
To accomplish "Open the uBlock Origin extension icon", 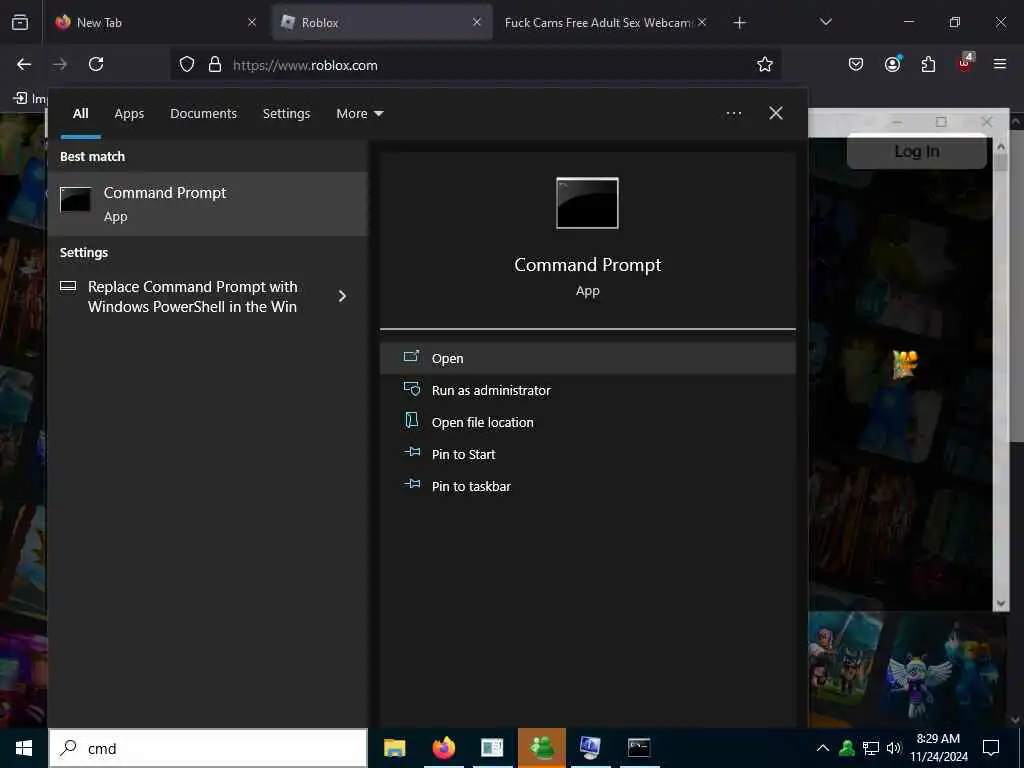I will click(965, 63).
